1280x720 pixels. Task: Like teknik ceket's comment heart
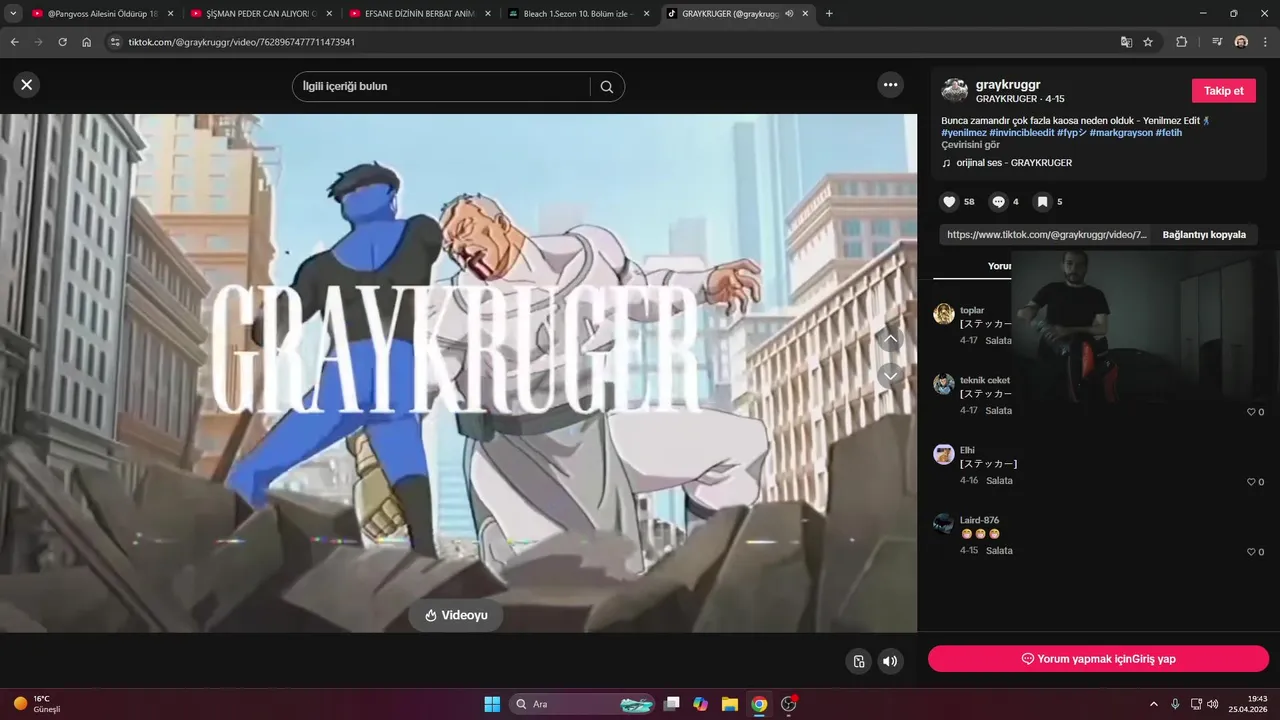click(1250, 412)
